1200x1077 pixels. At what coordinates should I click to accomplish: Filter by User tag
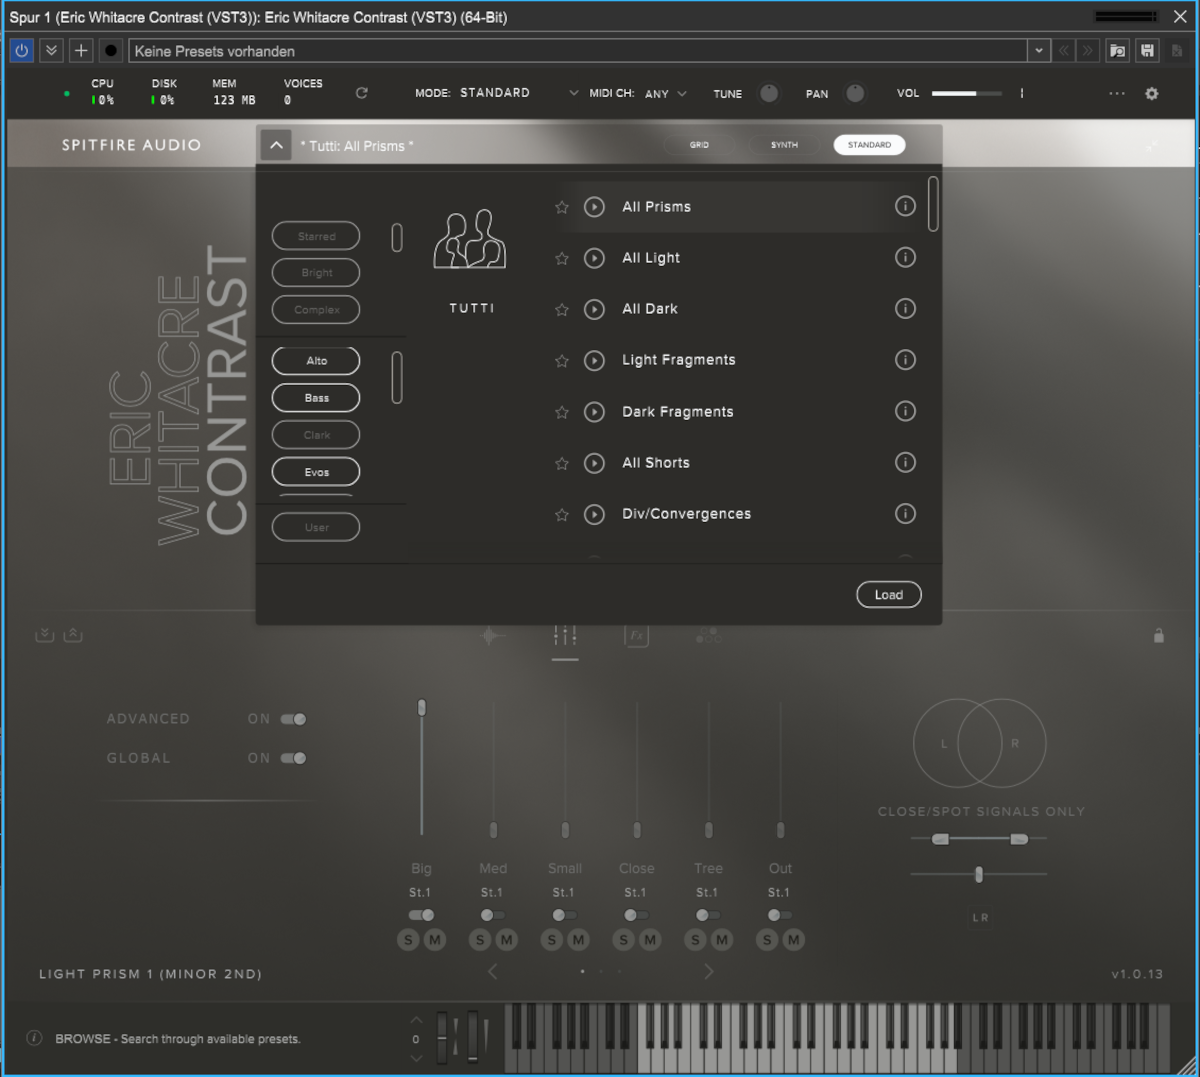316,527
